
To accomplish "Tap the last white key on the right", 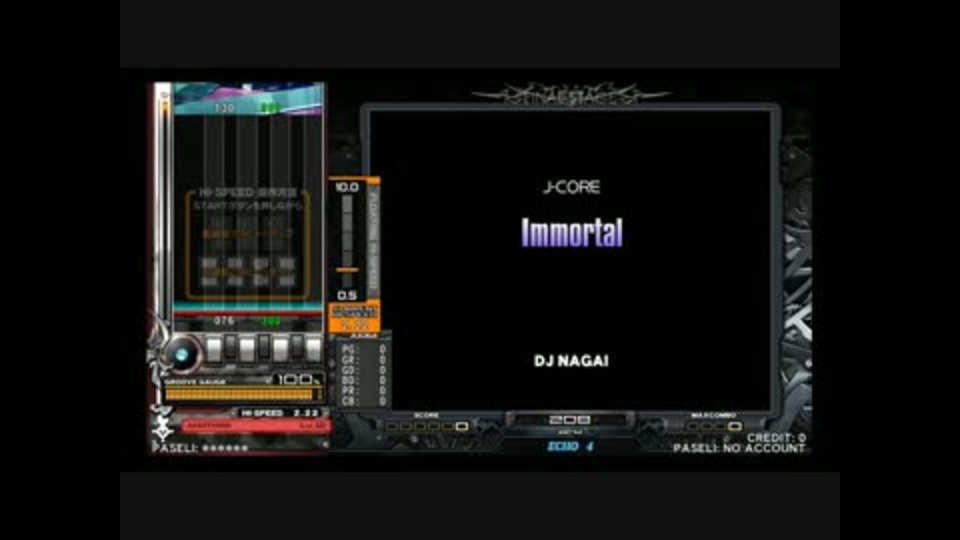I will [x=313, y=350].
